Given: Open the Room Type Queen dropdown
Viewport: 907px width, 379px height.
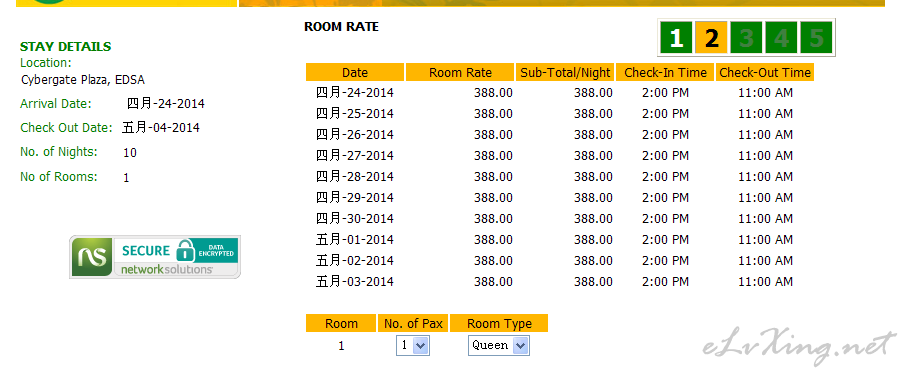Looking at the screenshot, I should (x=499, y=346).
